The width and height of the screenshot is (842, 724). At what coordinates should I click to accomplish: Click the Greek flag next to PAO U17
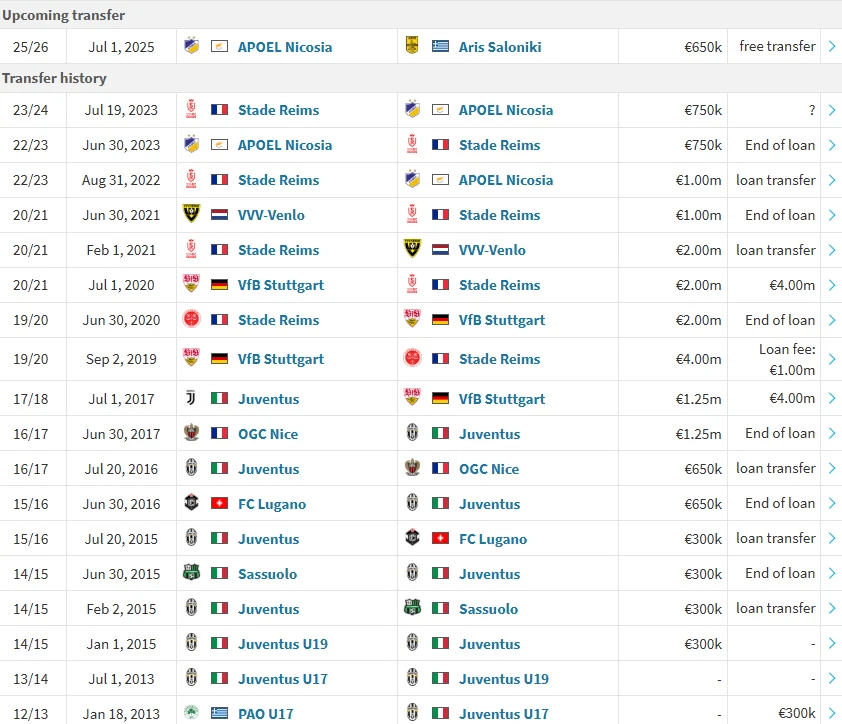point(219,713)
